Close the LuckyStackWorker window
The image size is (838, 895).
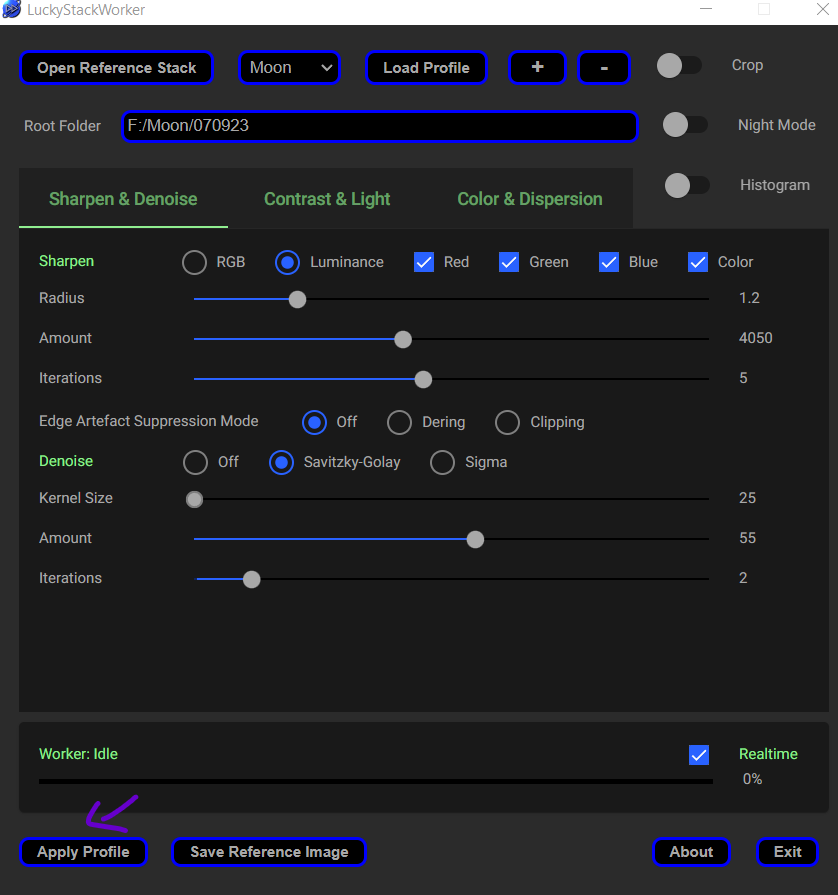(x=823, y=9)
